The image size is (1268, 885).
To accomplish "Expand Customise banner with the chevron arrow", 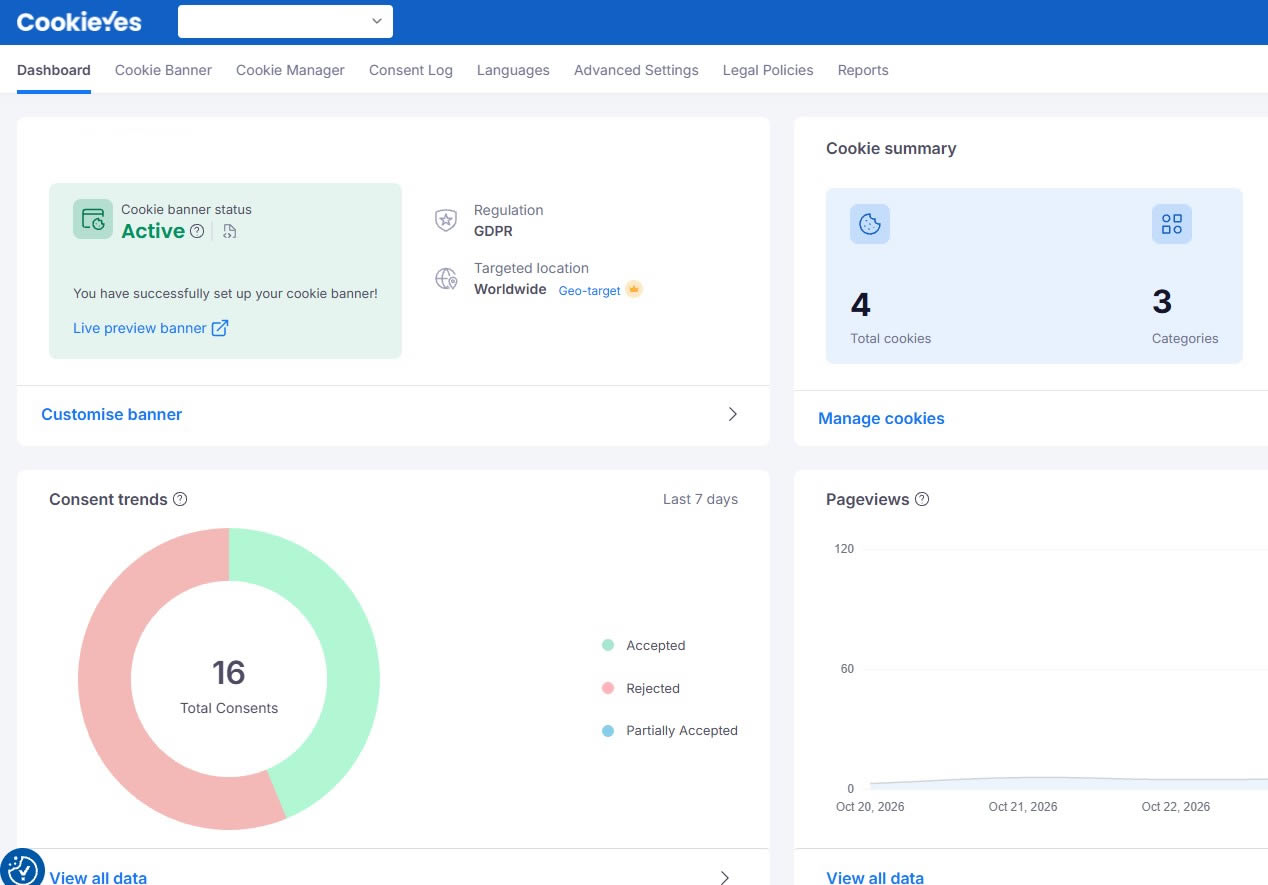I will pos(733,414).
